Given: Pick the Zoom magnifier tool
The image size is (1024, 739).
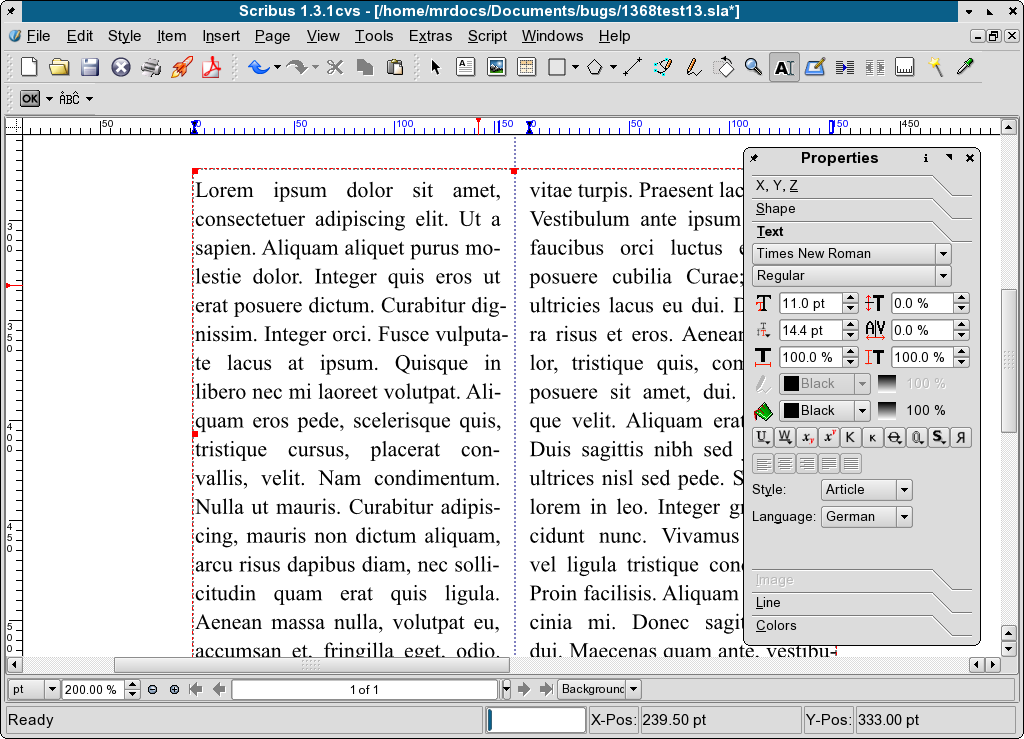Looking at the screenshot, I should click(x=753, y=67).
